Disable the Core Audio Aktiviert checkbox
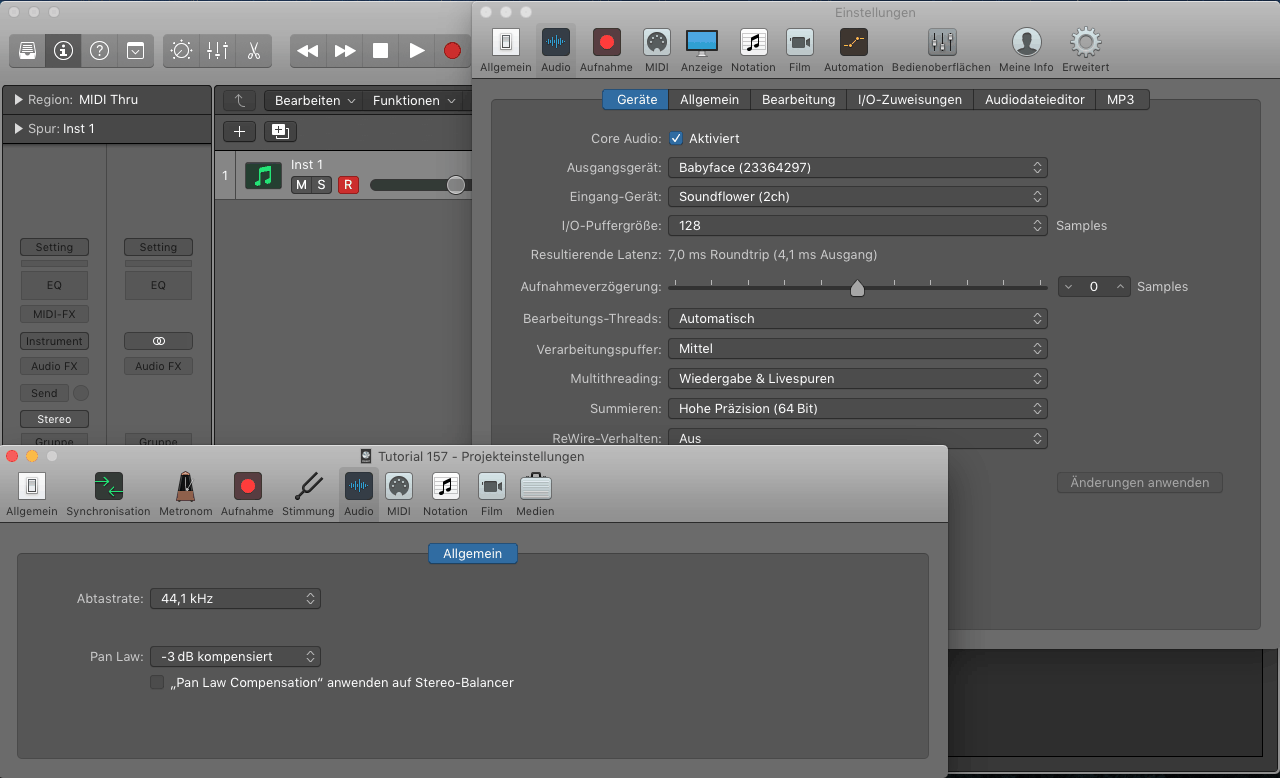Viewport: 1280px width, 778px height. [x=676, y=138]
